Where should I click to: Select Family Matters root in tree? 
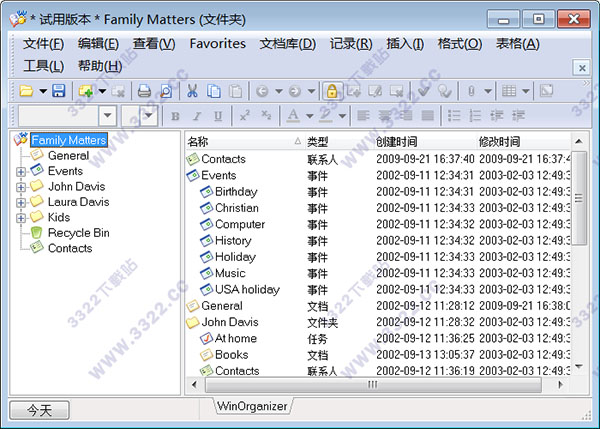(69, 140)
